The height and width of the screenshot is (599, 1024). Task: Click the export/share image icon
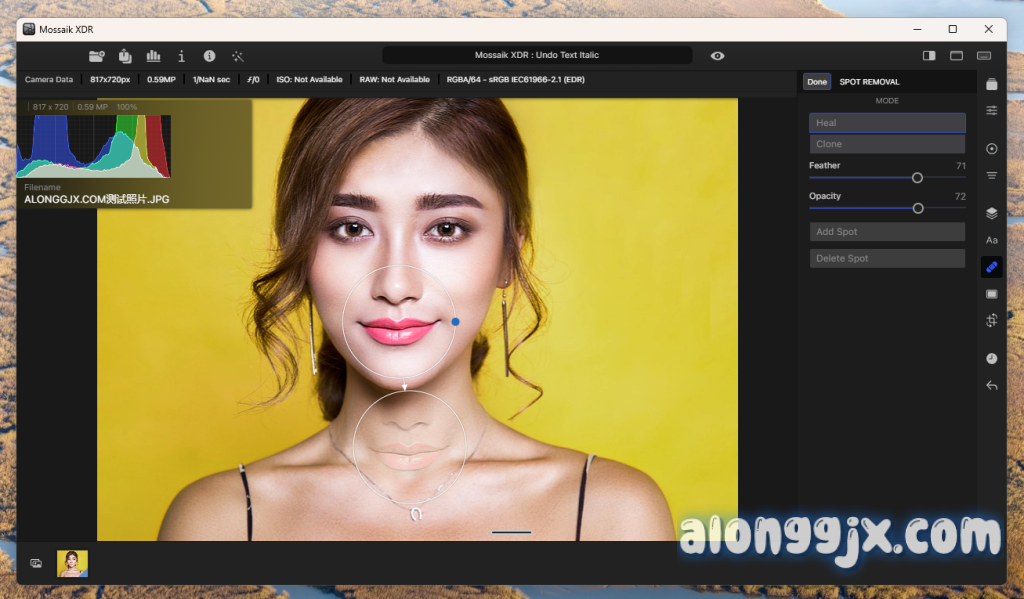click(125, 56)
